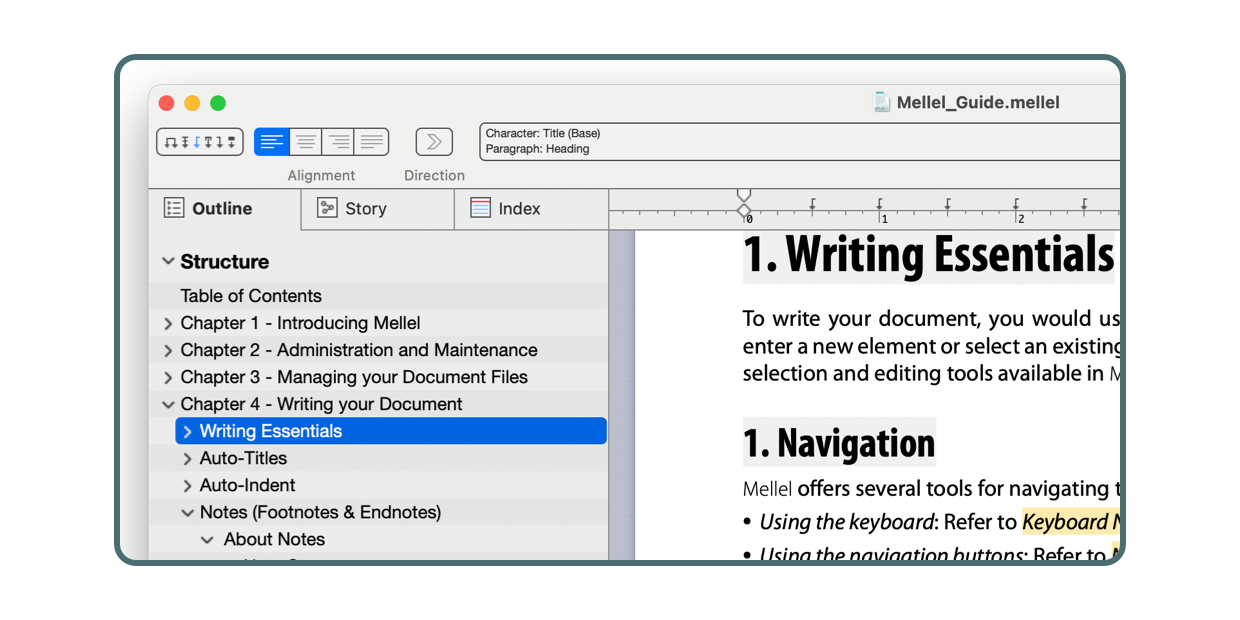
Task: Select the Auto-Indent outline row
Action: [x=378, y=485]
